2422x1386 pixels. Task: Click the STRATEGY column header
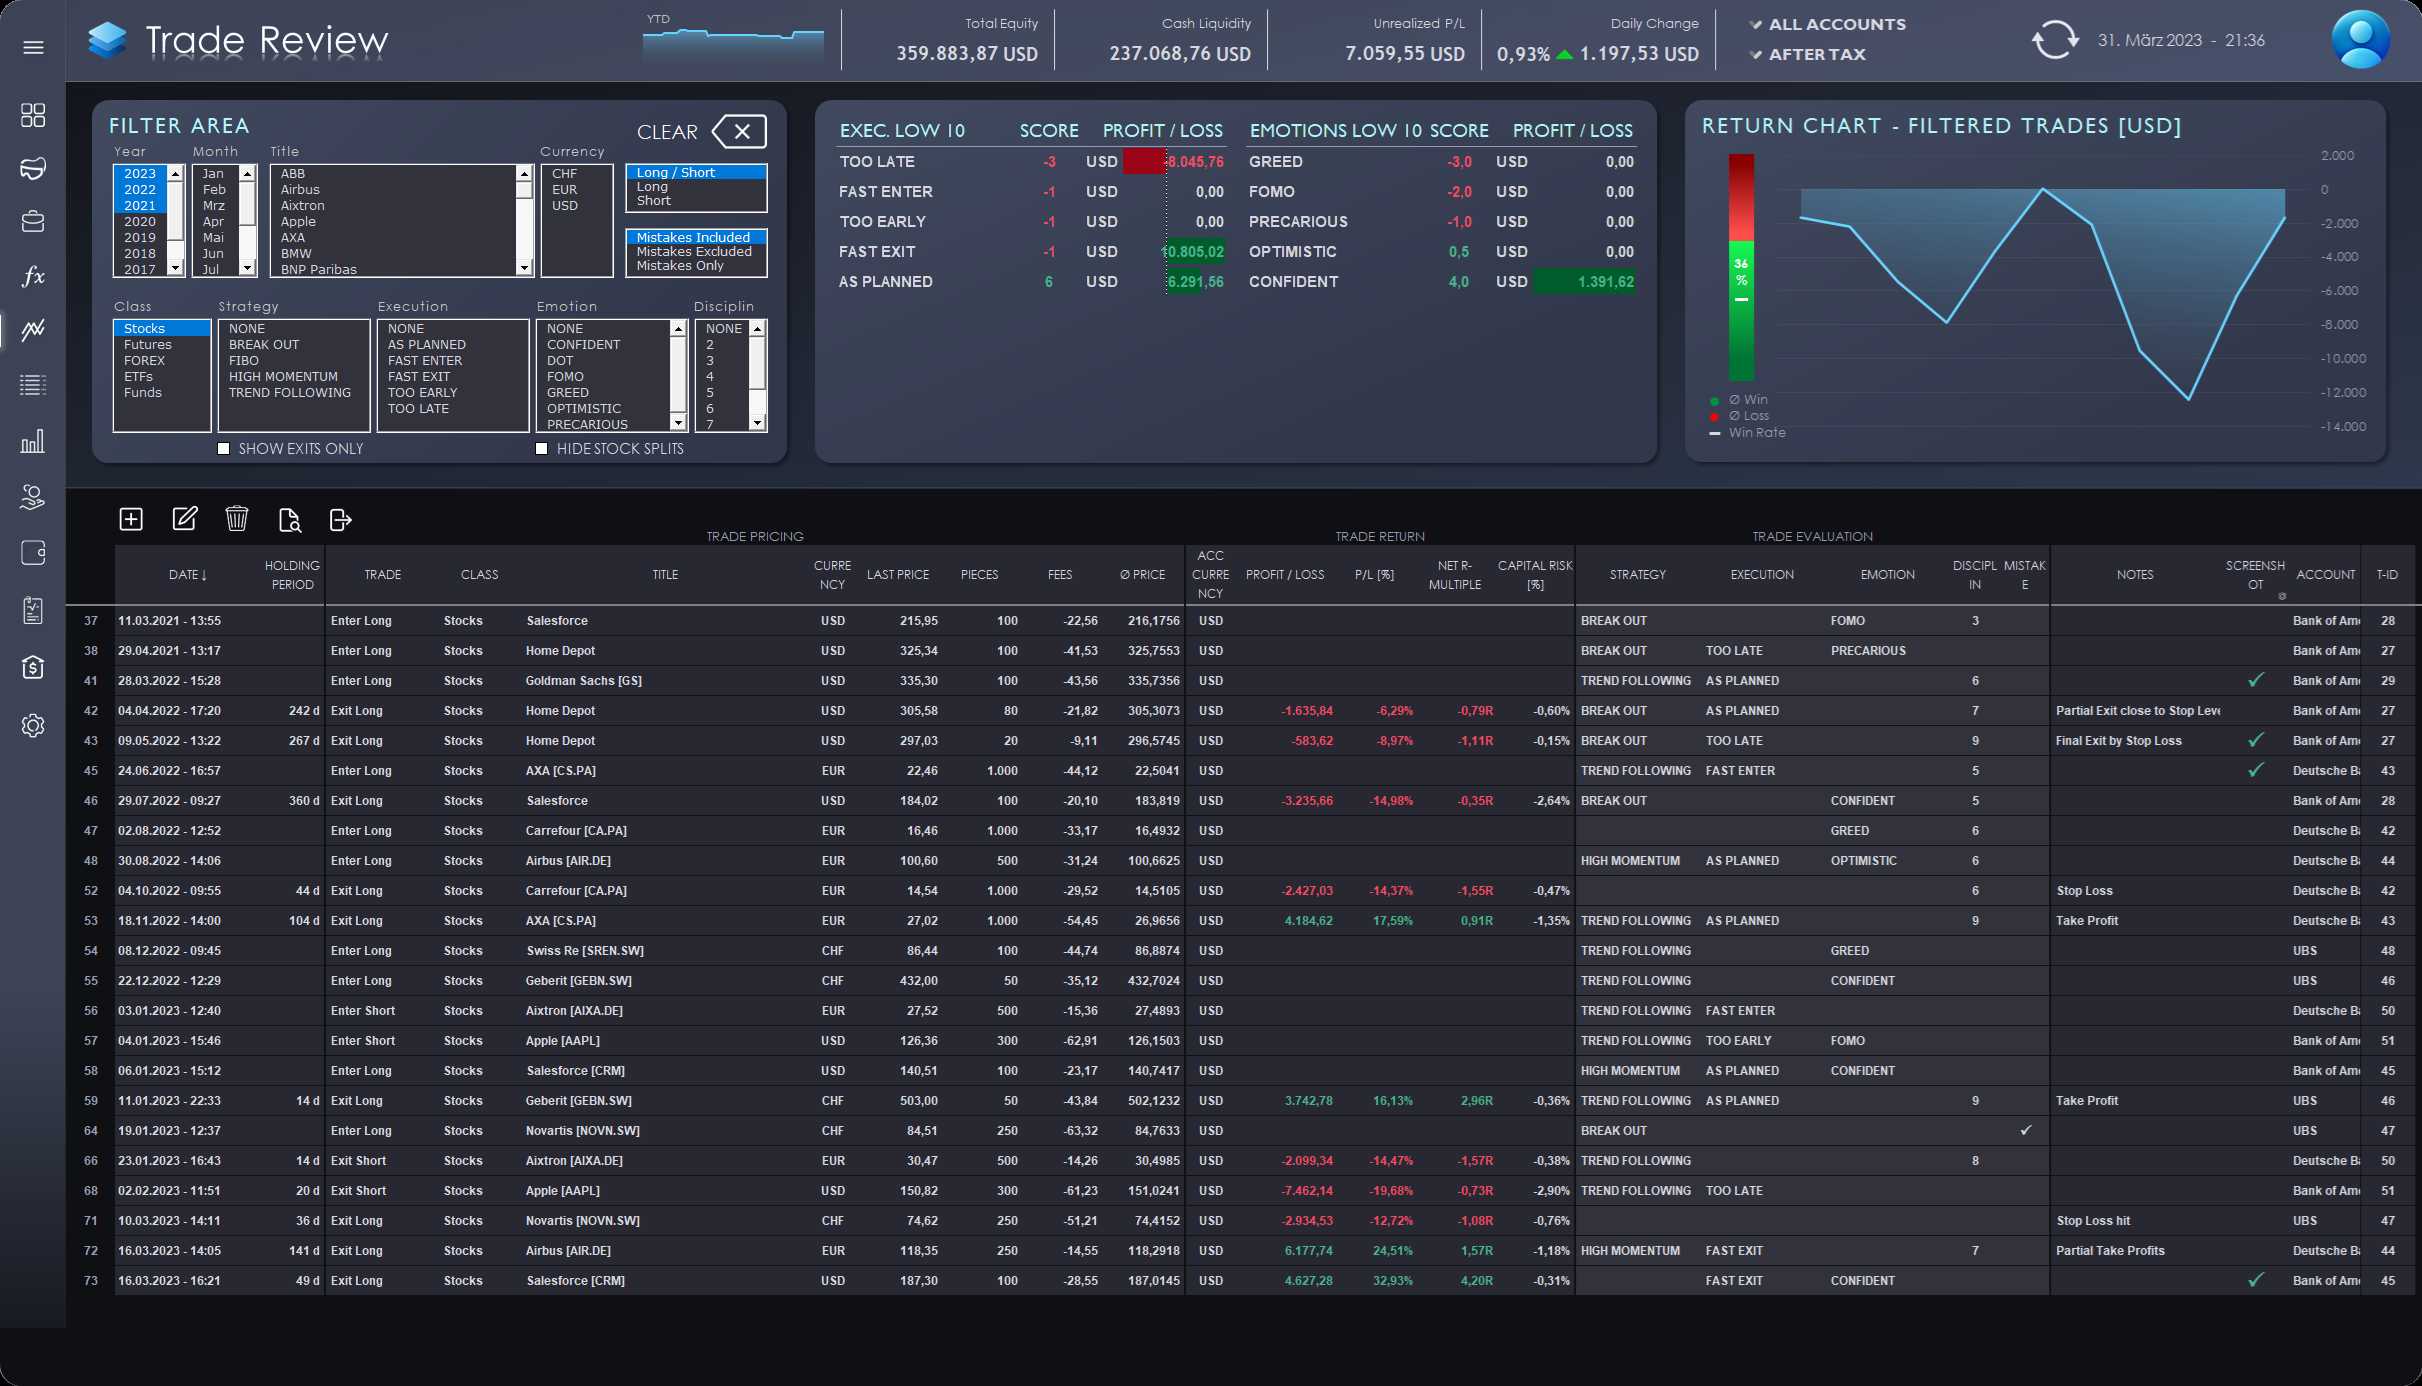[x=1638, y=575]
